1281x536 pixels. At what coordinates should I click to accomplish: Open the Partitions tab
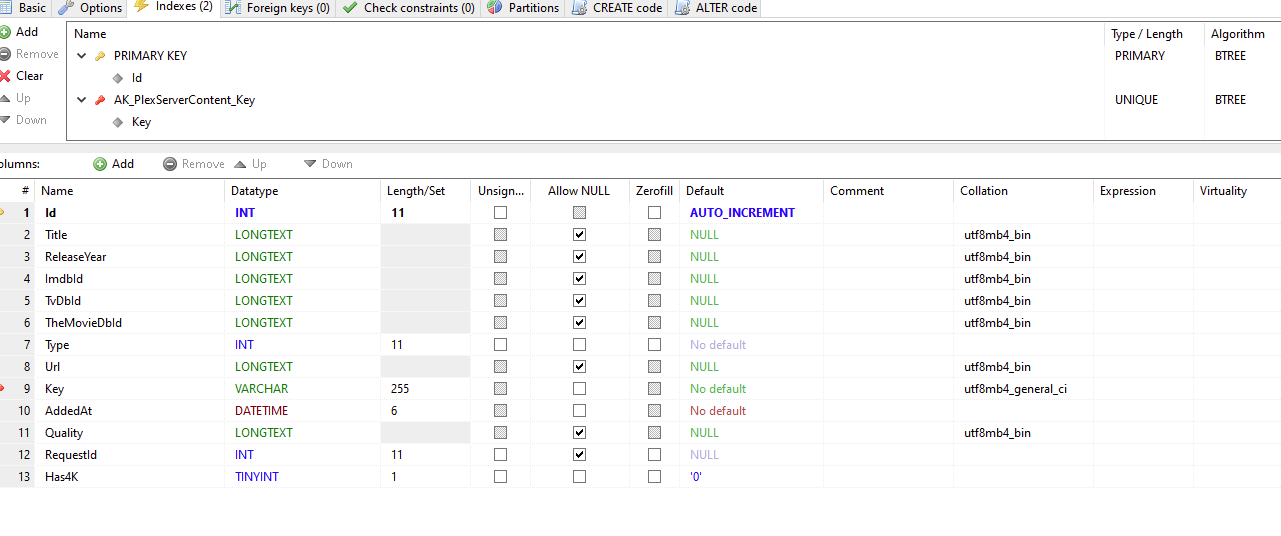[x=523, y=8]
